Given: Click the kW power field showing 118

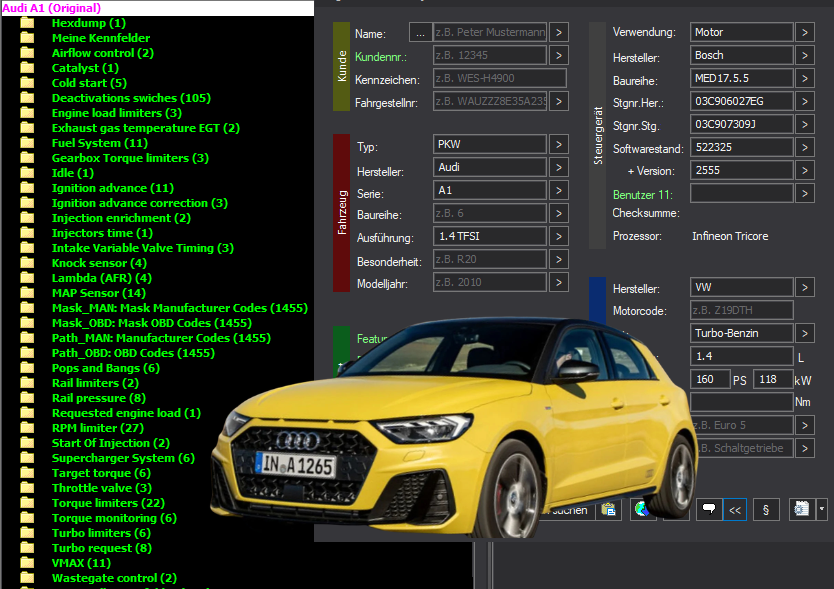Looking at the screenshot, I should (773, 379).
